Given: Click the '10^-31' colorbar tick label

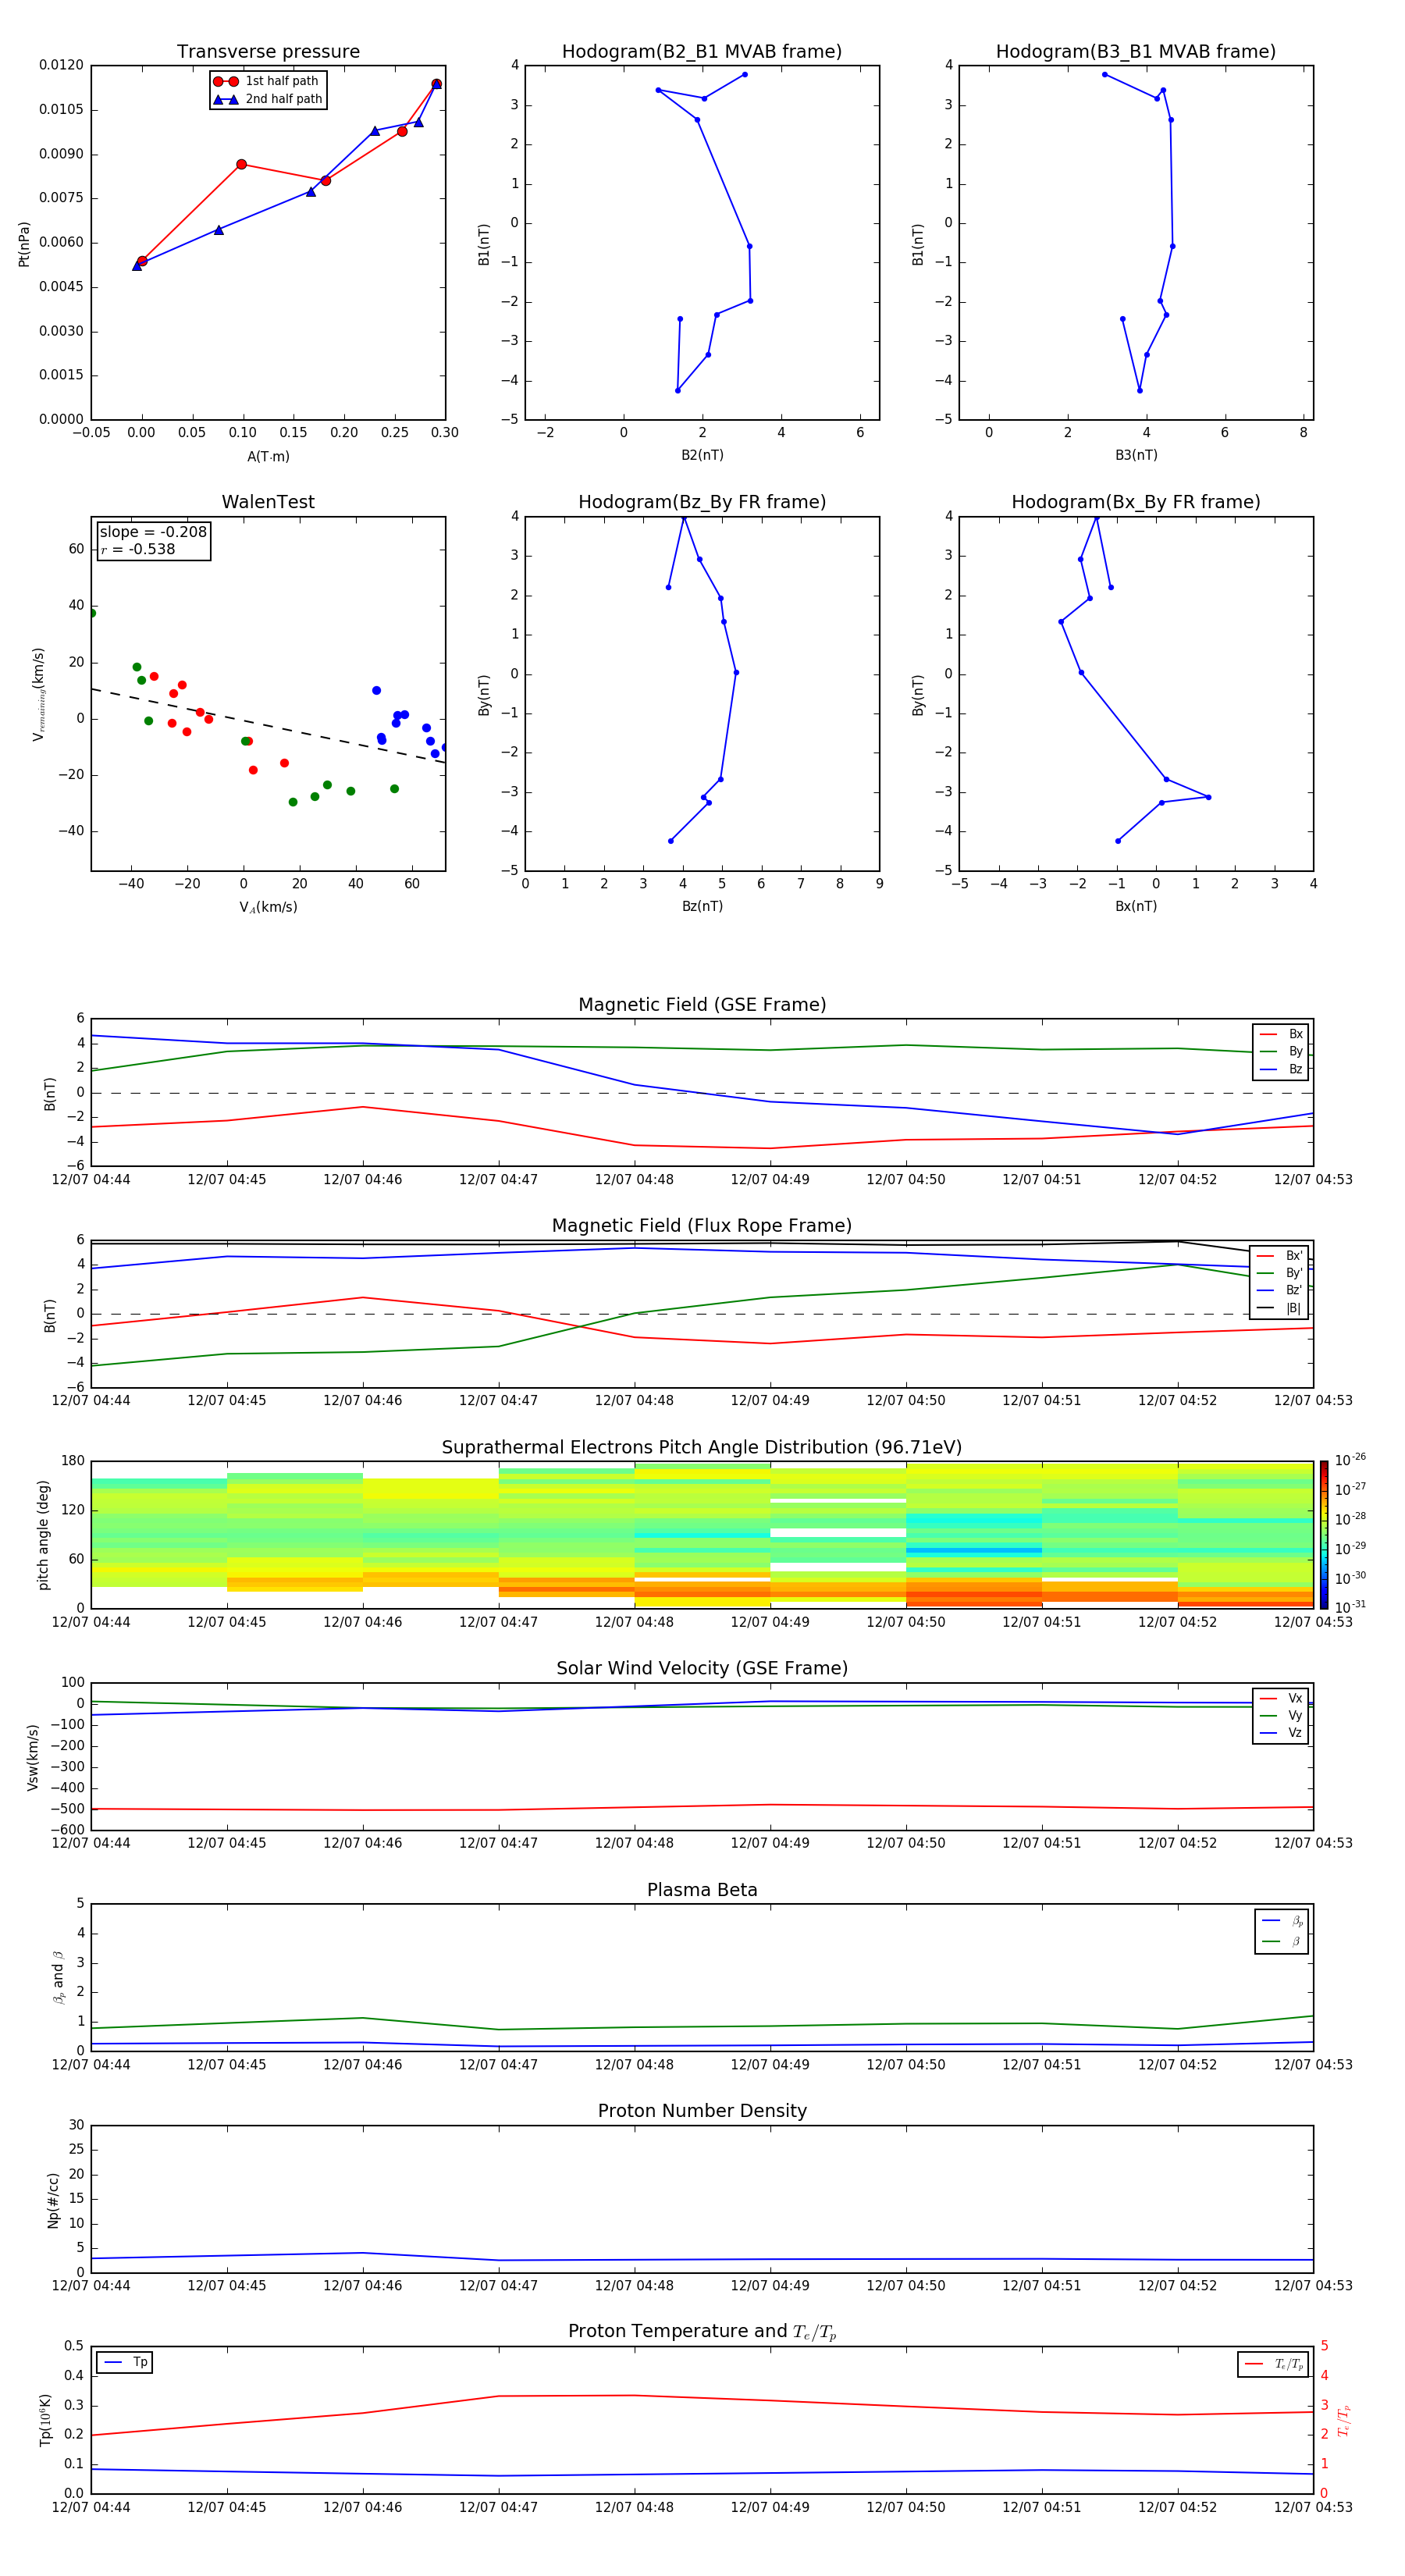Looking at the screenshot, I should point(1350,1607).
